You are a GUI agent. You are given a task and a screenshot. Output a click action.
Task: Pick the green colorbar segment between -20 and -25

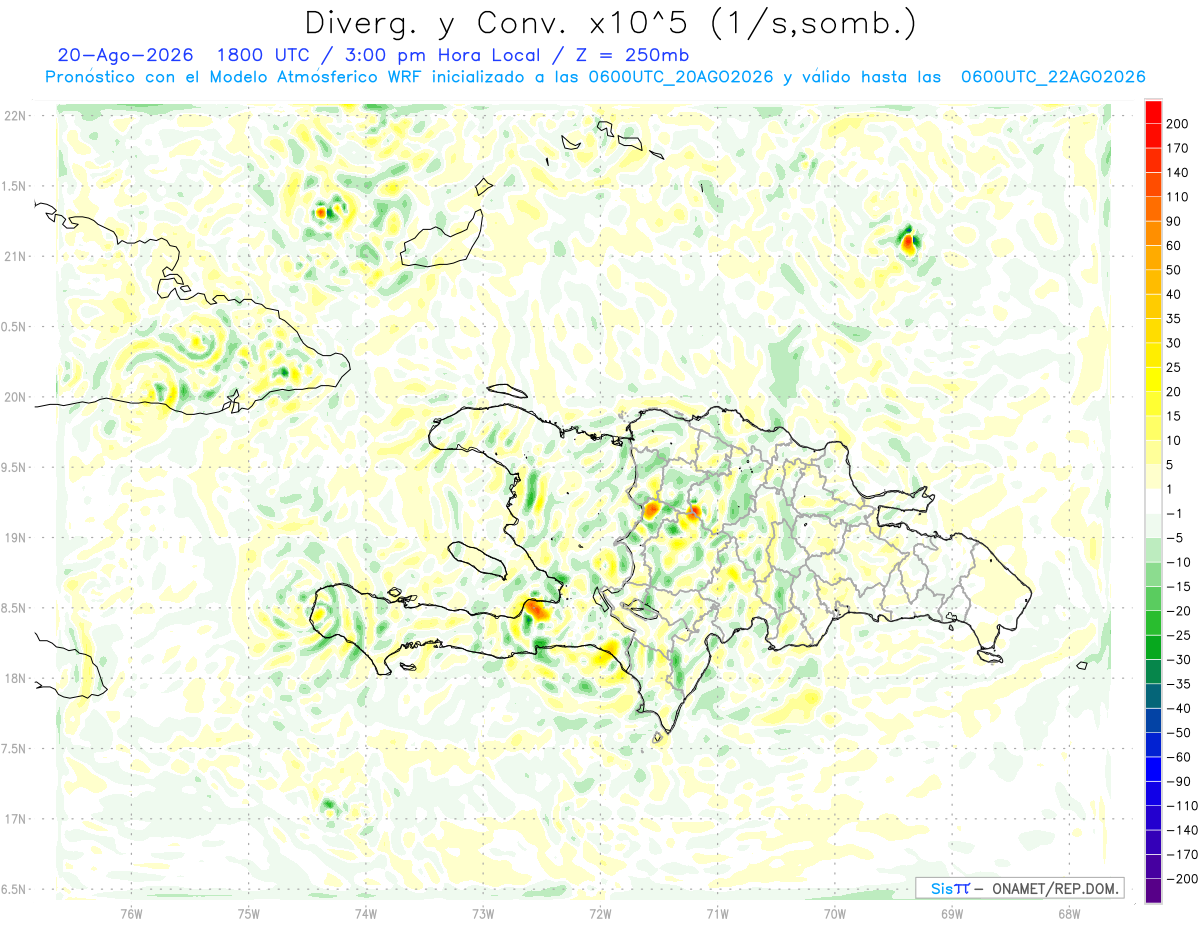coord(1153,623)
